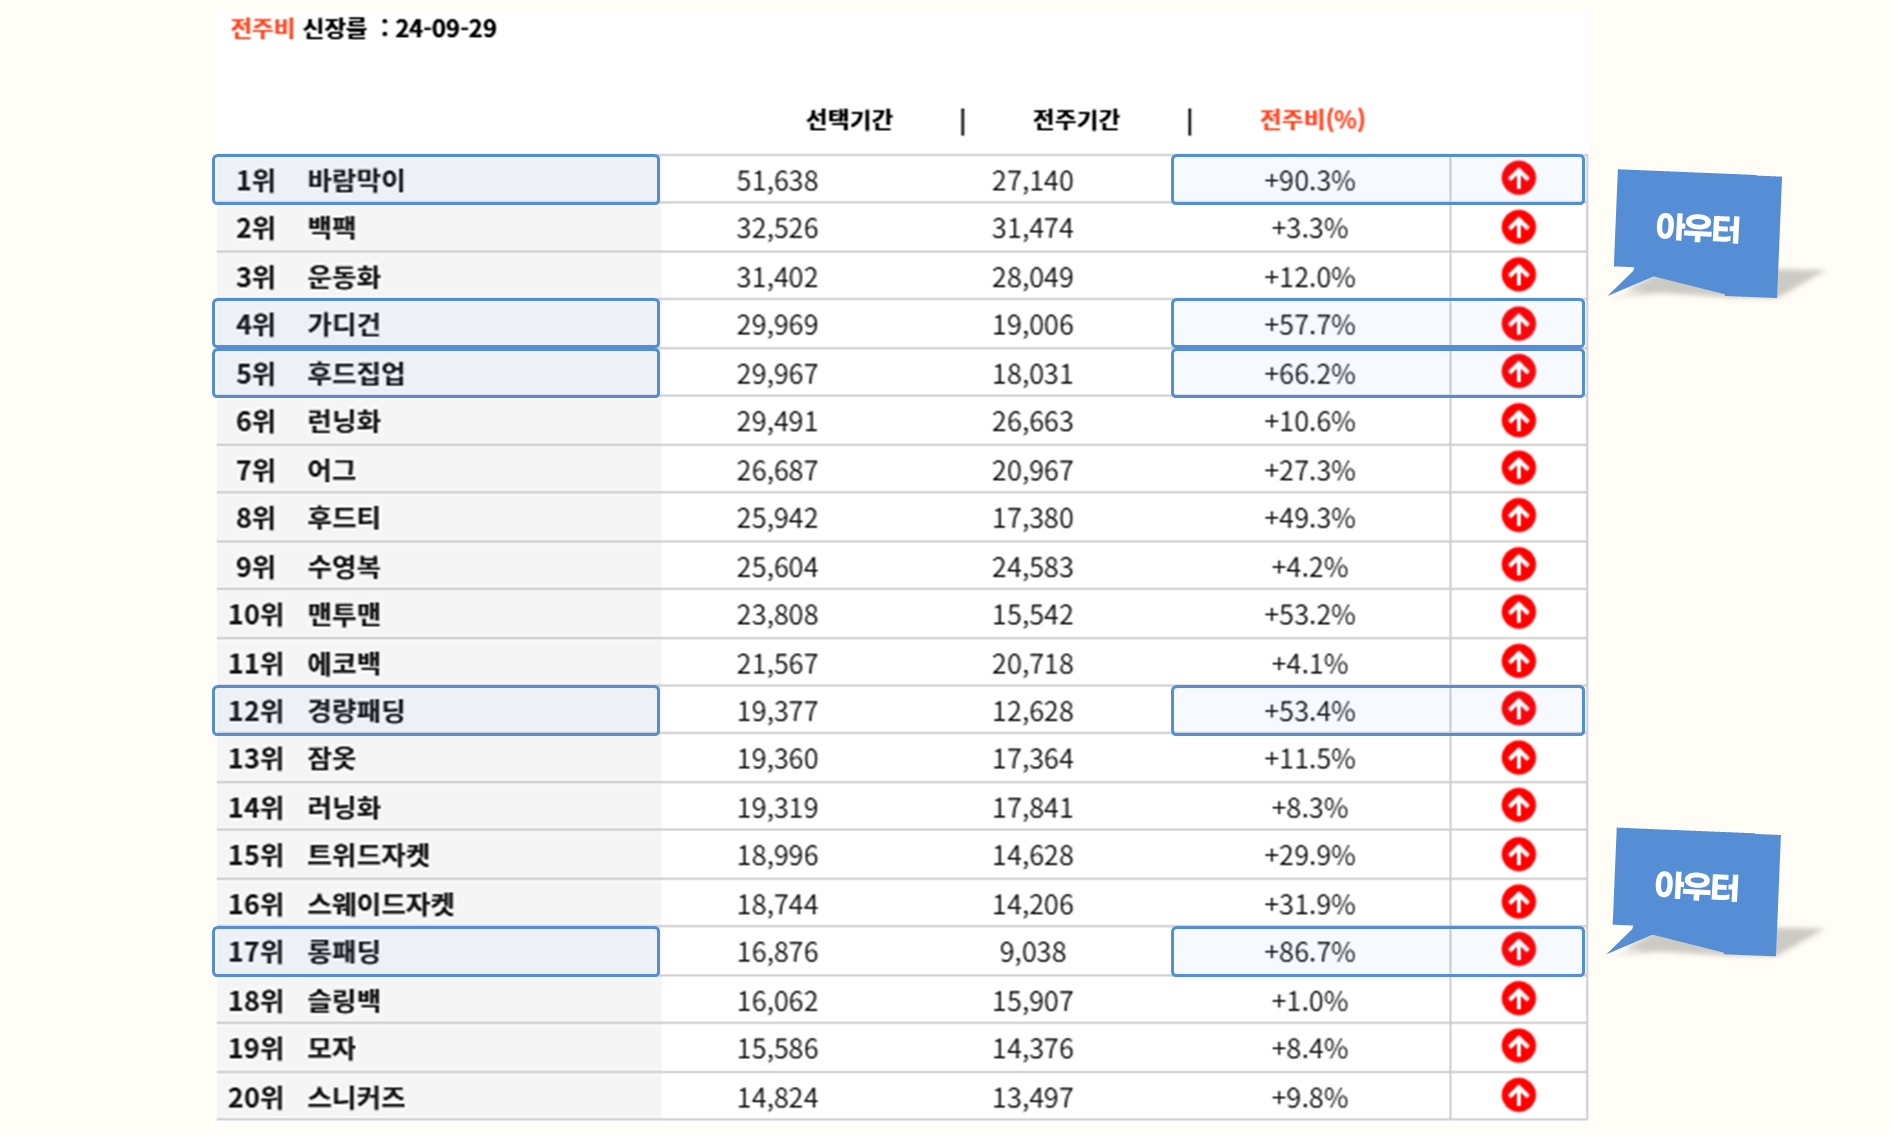
Task: Open the 3위 운동화 keyword
Action: 343,277
